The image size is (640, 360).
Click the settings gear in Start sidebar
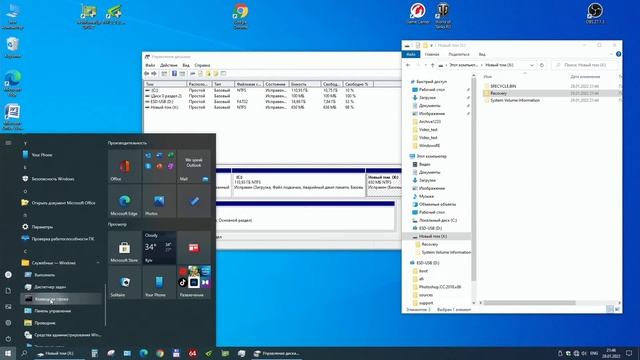(8, 323)
